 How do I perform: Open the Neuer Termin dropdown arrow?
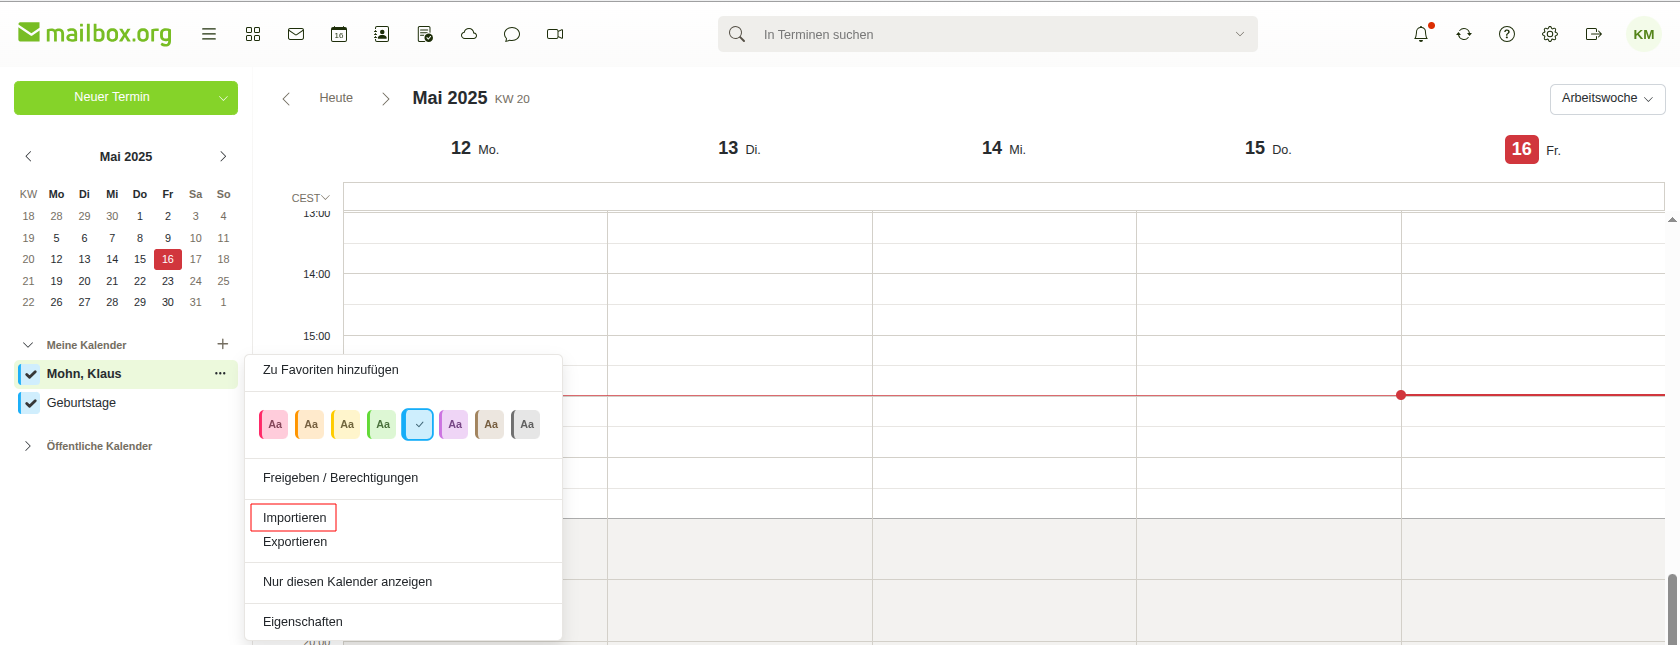224,98
